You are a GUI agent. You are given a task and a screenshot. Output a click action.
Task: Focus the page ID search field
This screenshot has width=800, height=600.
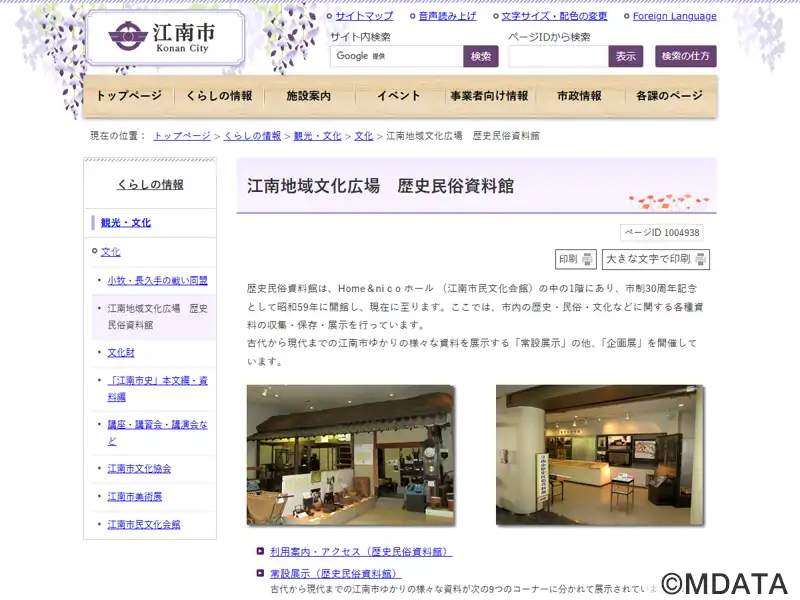click(x=558, y=56)
